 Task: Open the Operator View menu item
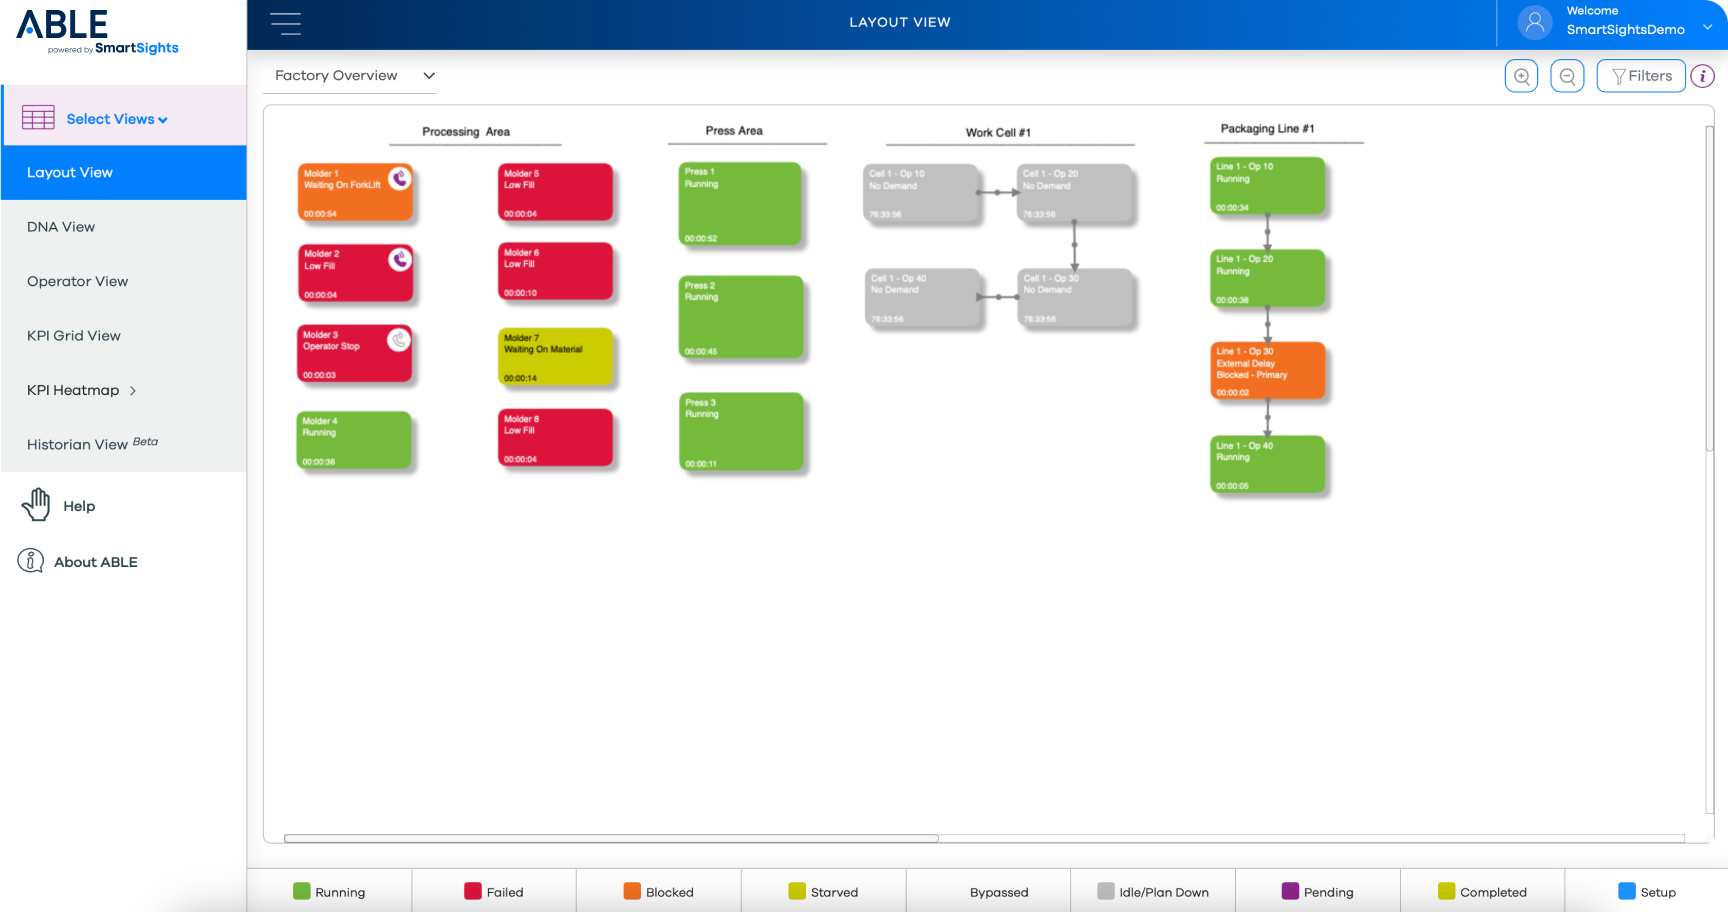[77, 282]
